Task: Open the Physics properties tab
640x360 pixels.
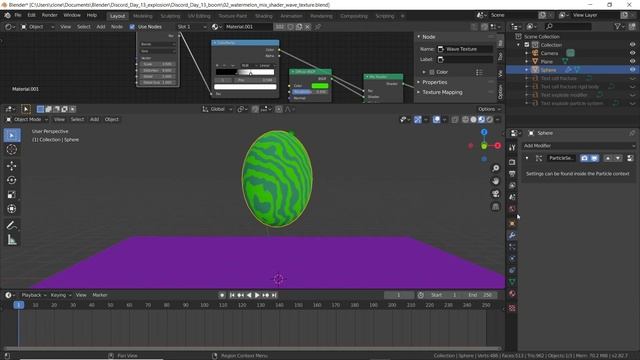Action: [512, 259]
